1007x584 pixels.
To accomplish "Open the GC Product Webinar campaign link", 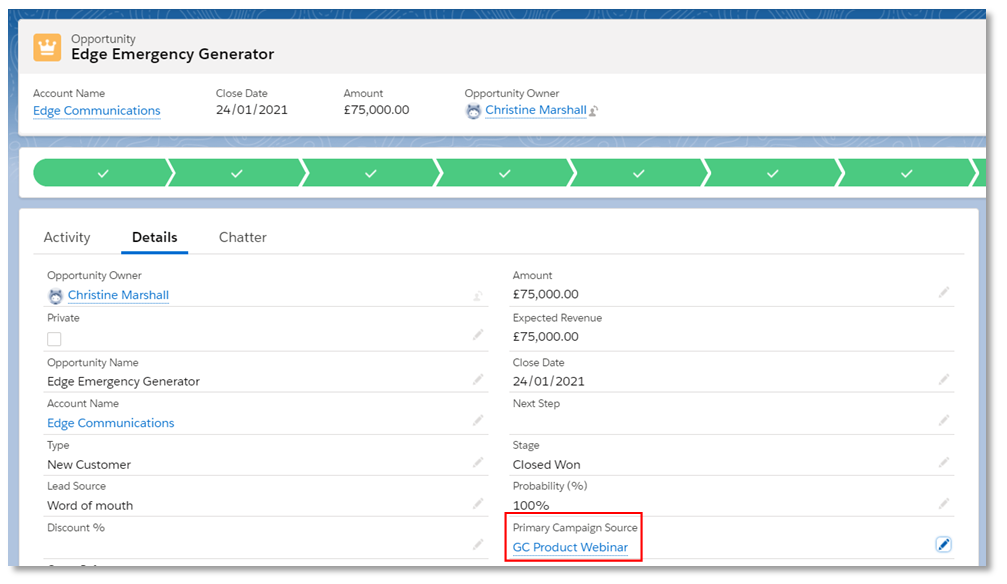I will coord(570,547).
